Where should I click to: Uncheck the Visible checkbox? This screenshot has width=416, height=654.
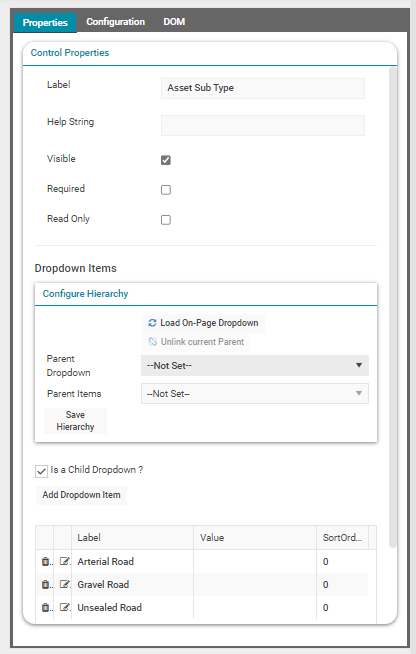(x=166, y=160)
